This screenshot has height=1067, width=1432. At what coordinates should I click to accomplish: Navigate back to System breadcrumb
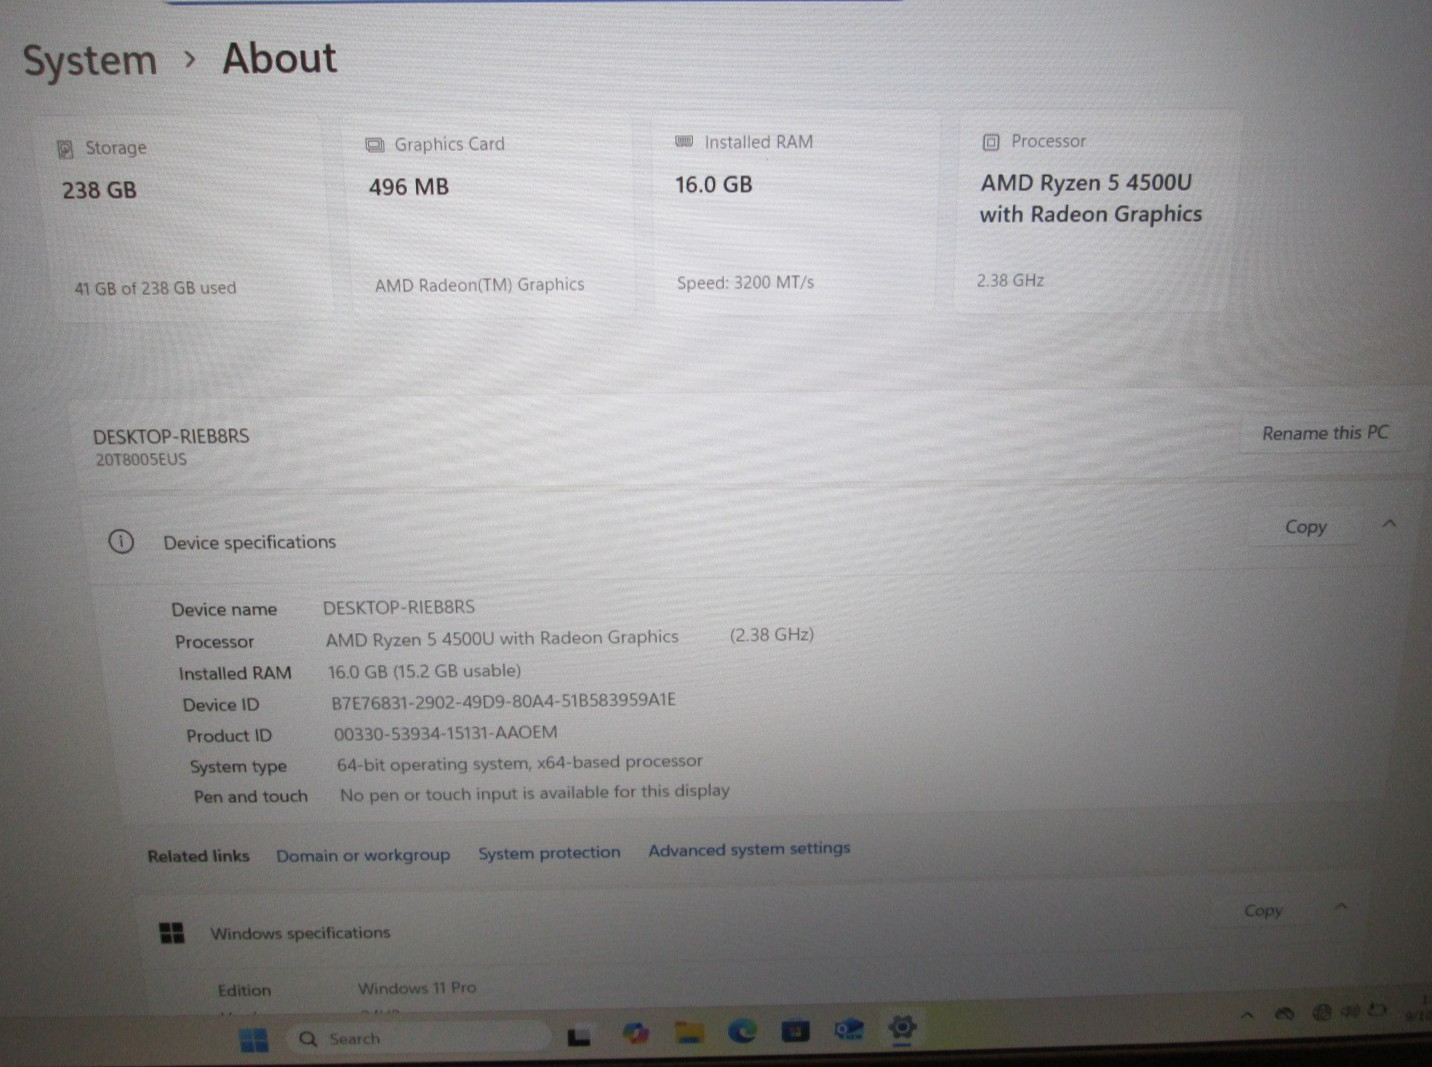[x=90, y=61]
